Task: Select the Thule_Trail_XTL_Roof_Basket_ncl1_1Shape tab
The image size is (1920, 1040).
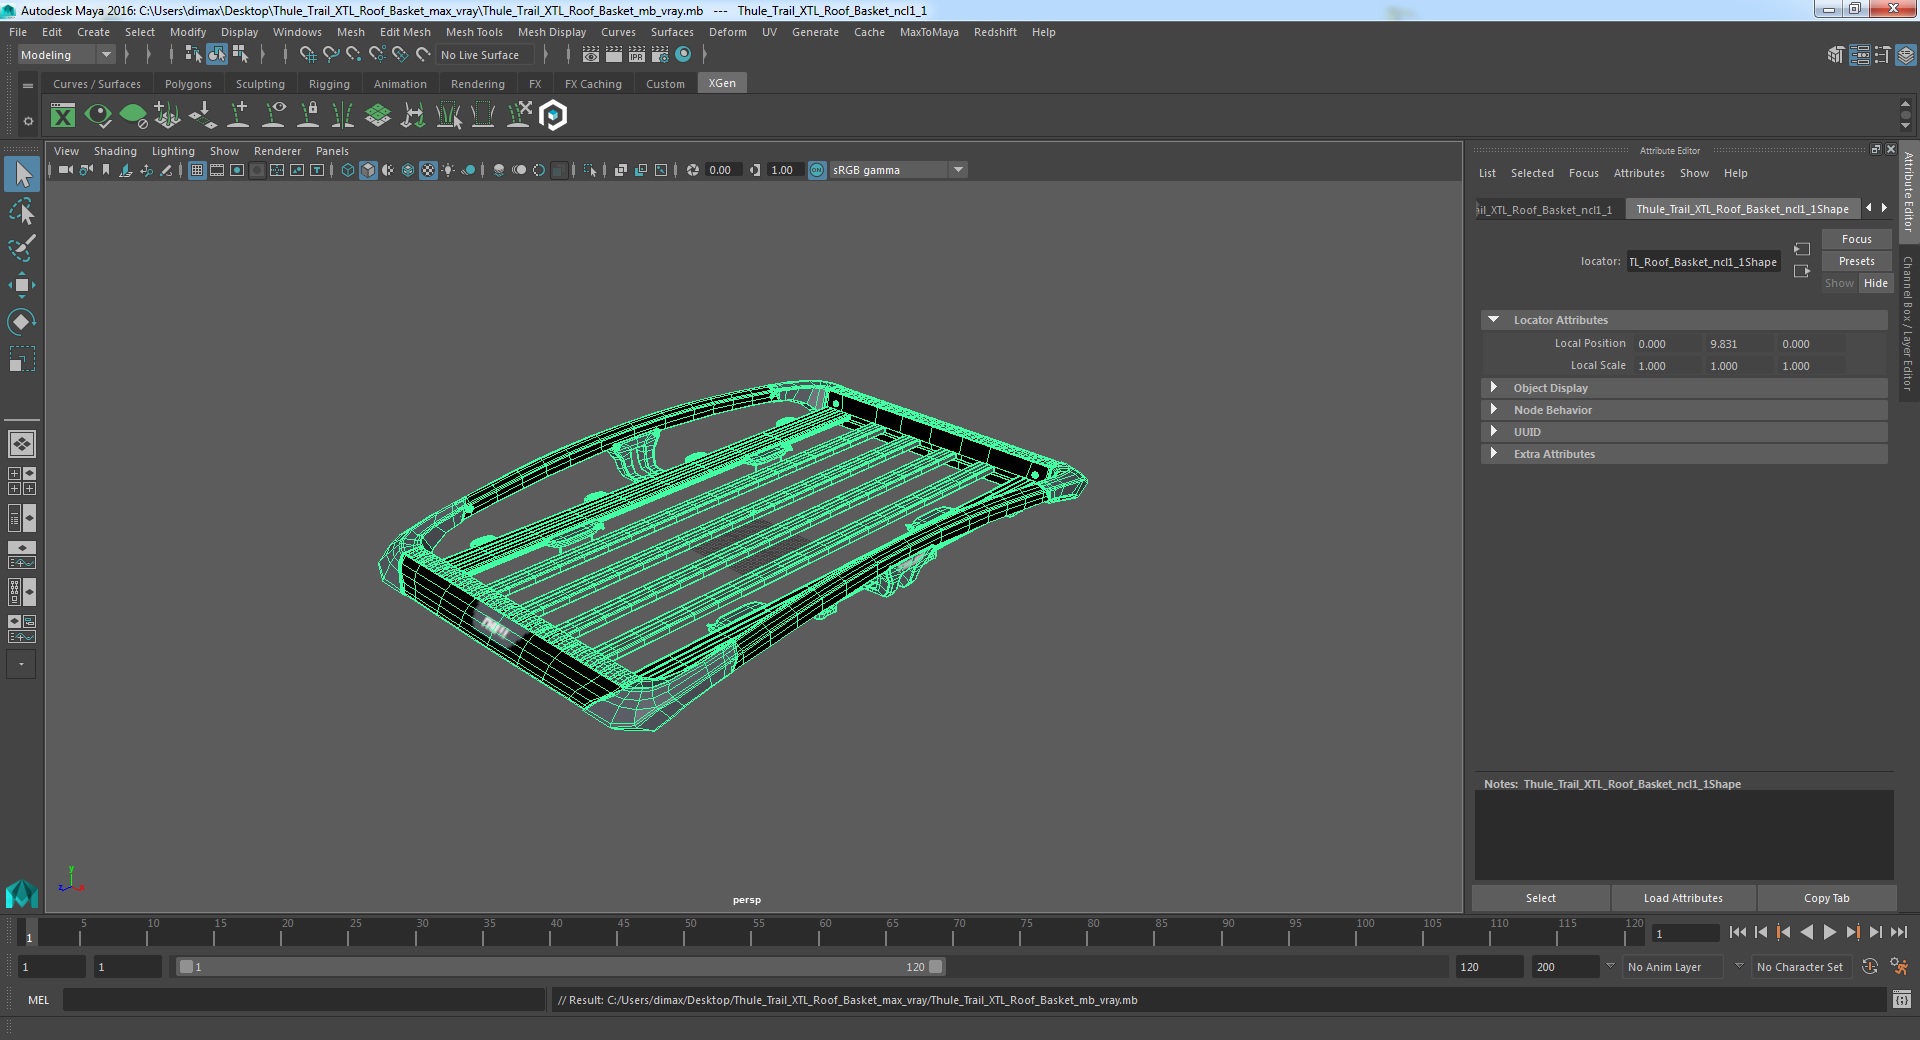Action: tap(1742, 209)
